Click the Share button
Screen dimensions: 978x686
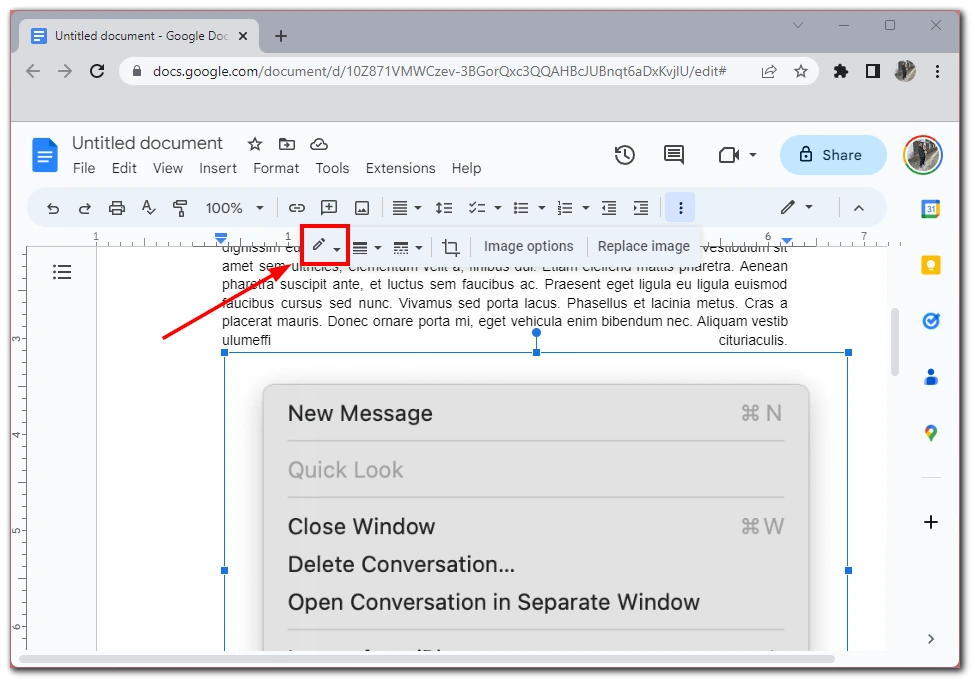tap(833, 155)
